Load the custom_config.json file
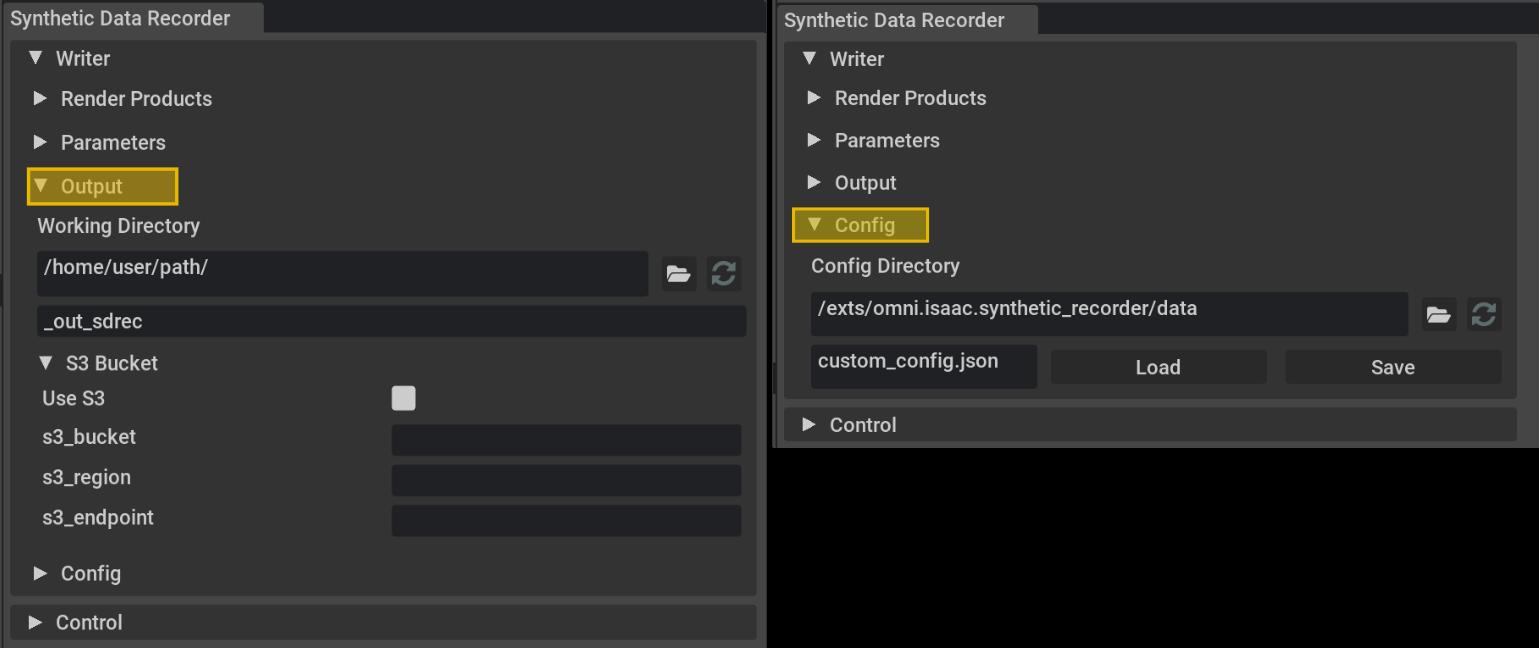Image resolution: width=1539 pixels, height=648 pixels. click(1157, 367)
